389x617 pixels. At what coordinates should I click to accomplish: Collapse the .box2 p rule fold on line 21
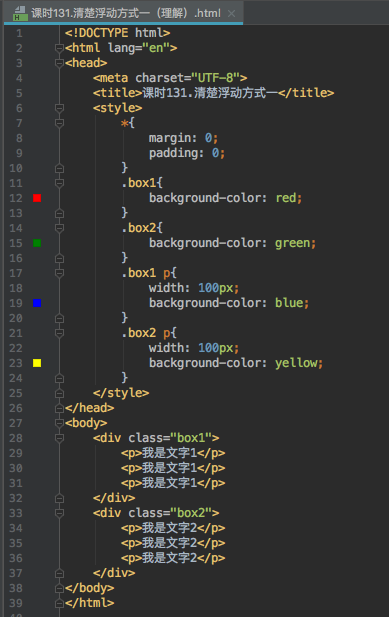[x=59, y=333]
